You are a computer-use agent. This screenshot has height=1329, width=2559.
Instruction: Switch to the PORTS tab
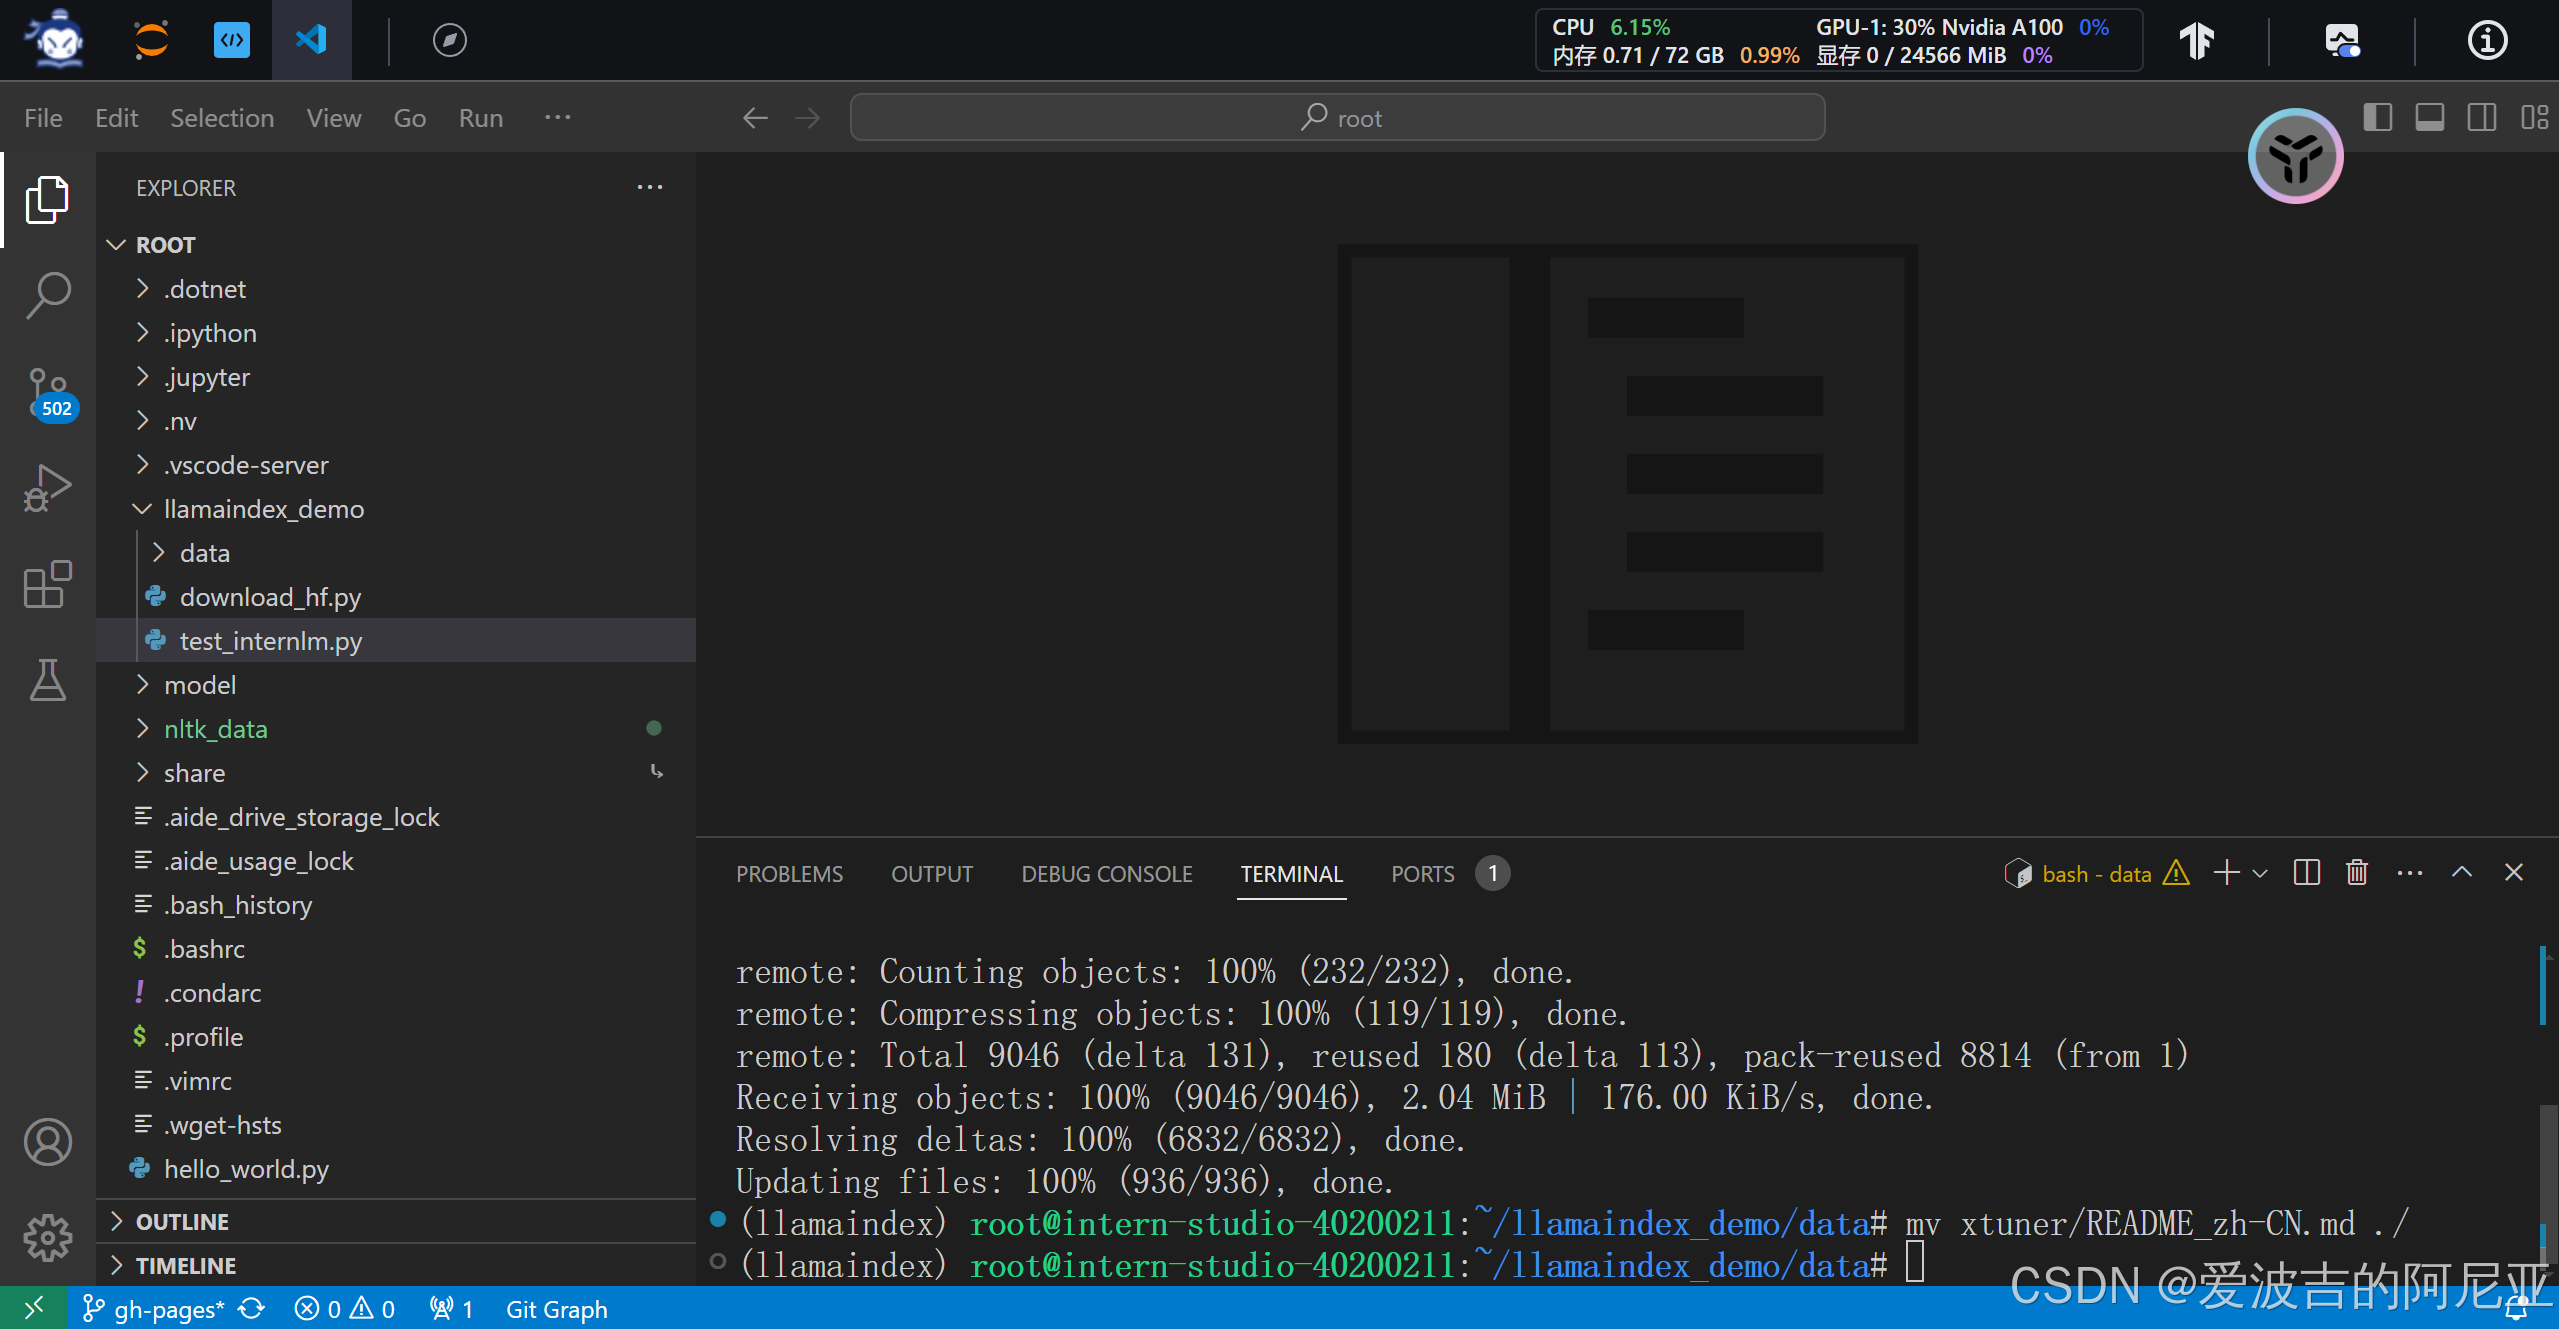point(1422,874)
